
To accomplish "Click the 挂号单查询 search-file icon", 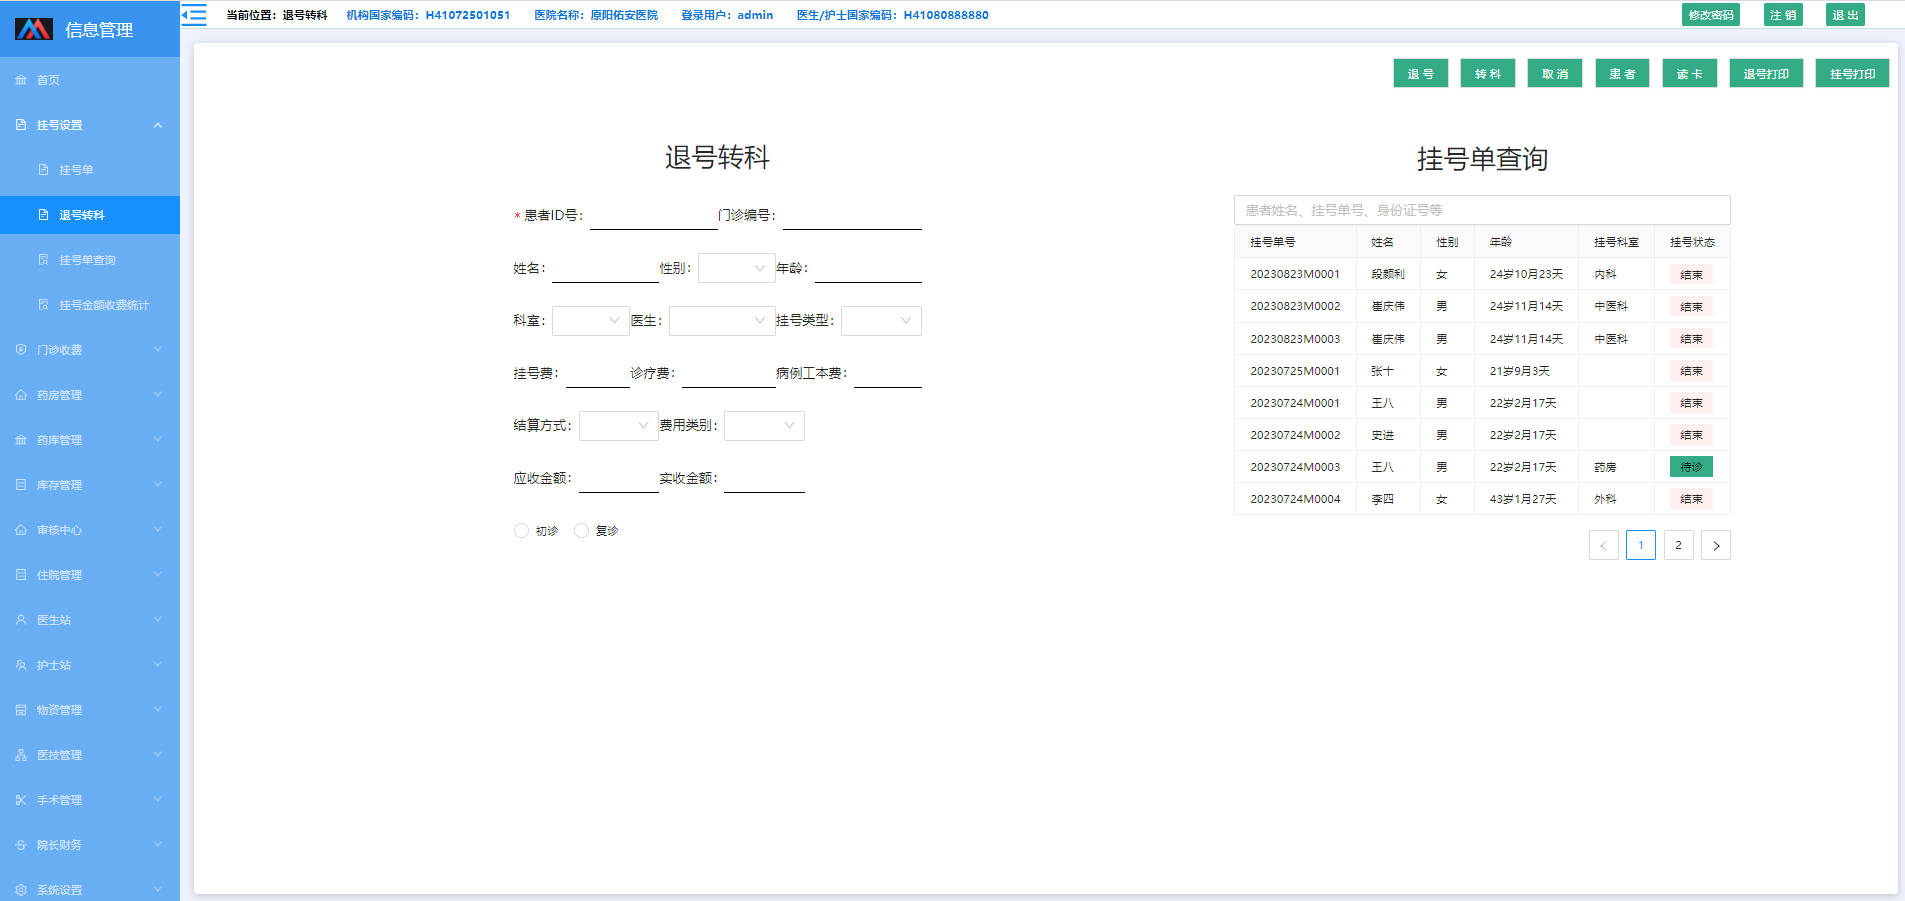I will click(43, 260).
